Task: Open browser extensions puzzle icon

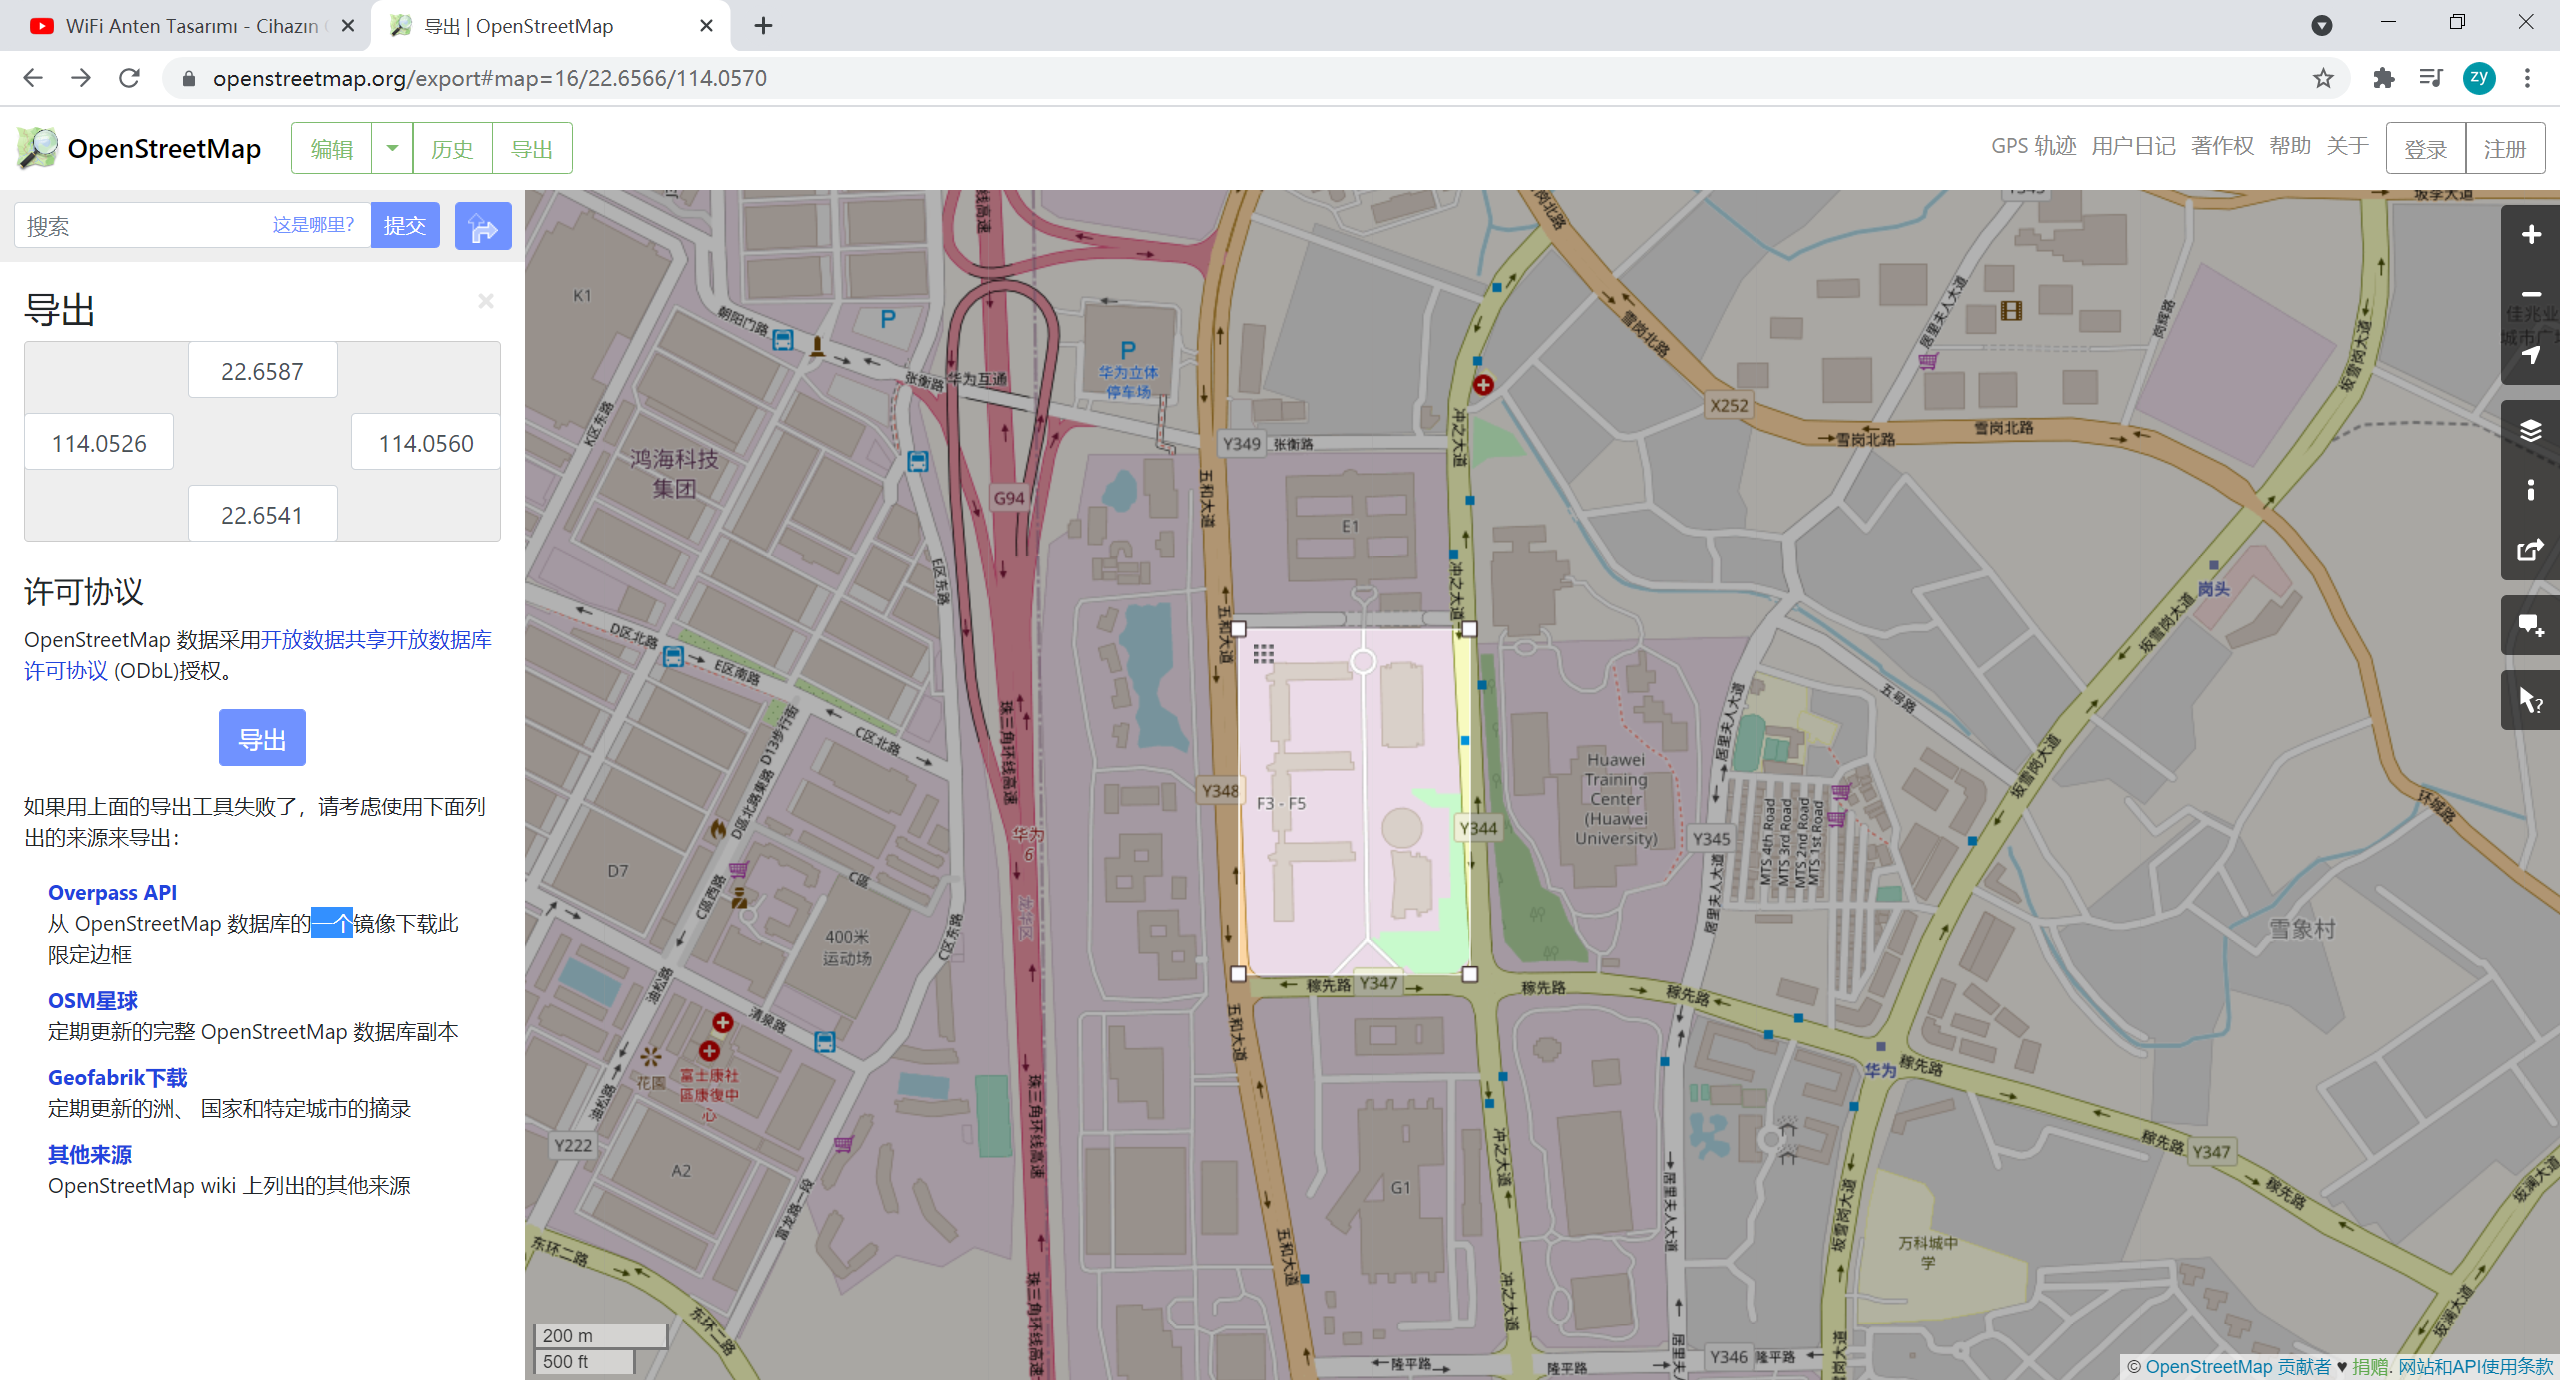Action: click(x=2384, y=78)
